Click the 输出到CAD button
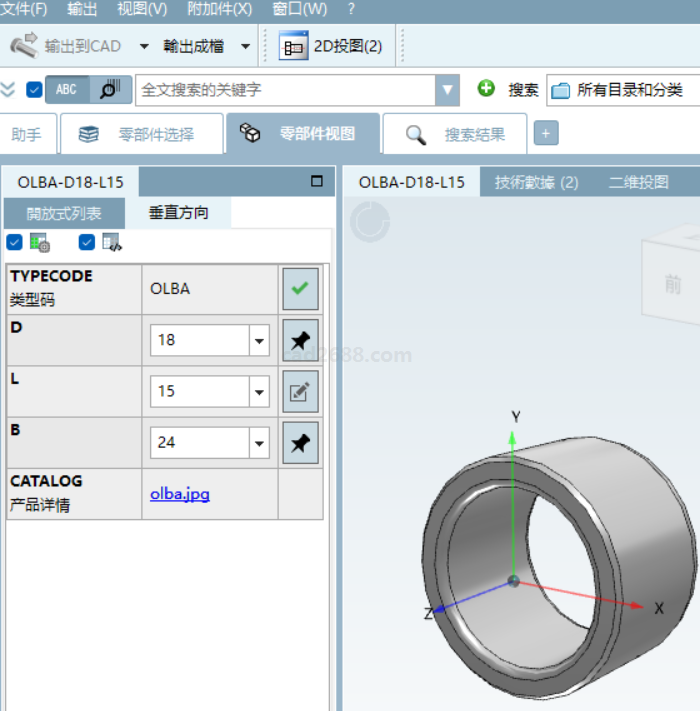Screen dimensions: 700x711 (x=67, y=46)
